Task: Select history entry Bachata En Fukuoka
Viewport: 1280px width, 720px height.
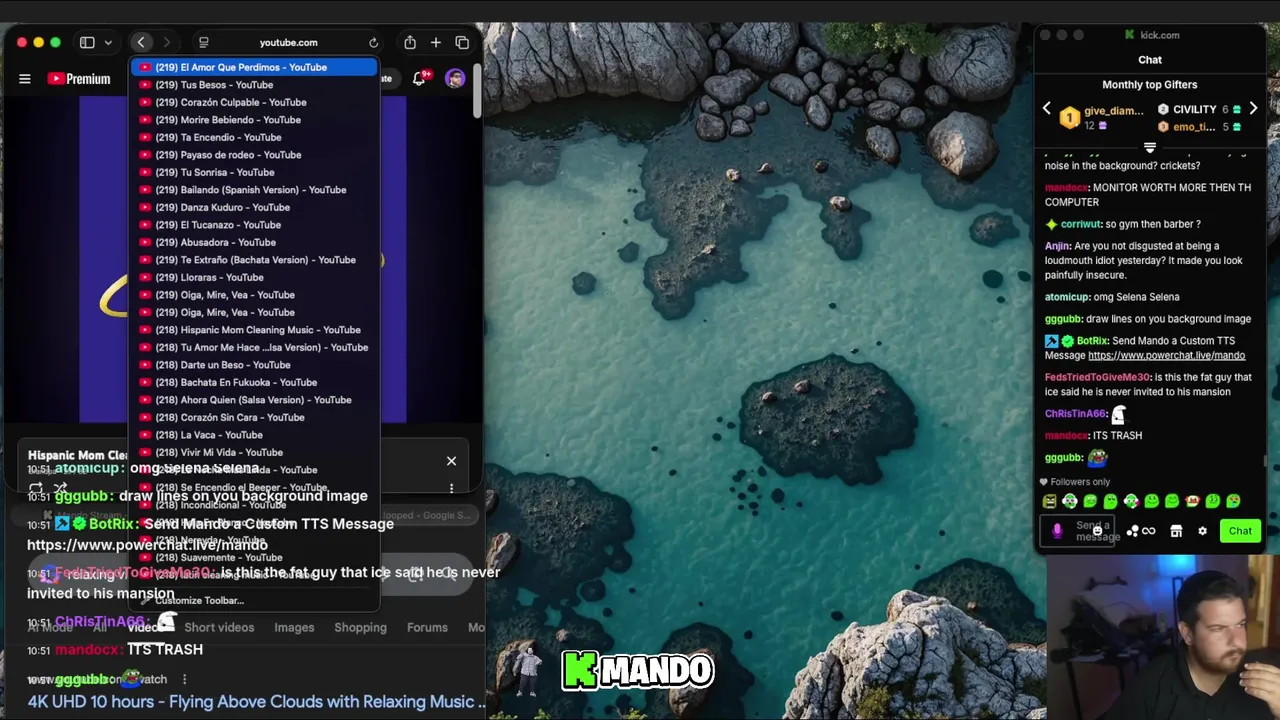Action: tap(254, 382)
